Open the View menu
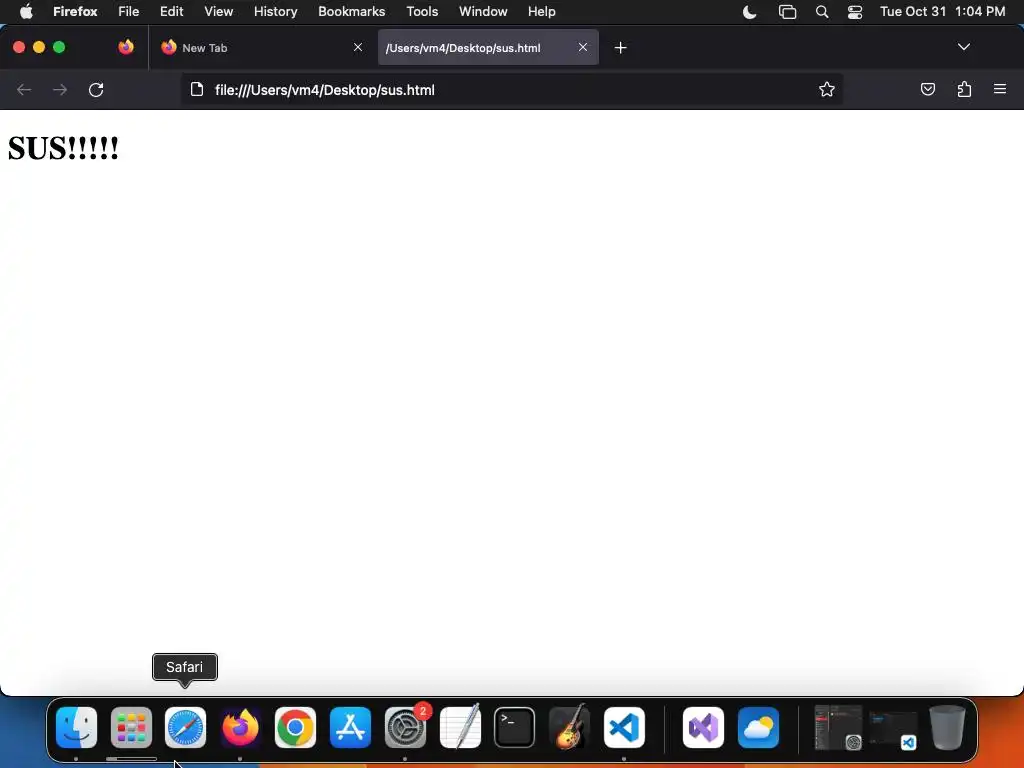The image size is (1024, 768). click(x=219, y=12)
